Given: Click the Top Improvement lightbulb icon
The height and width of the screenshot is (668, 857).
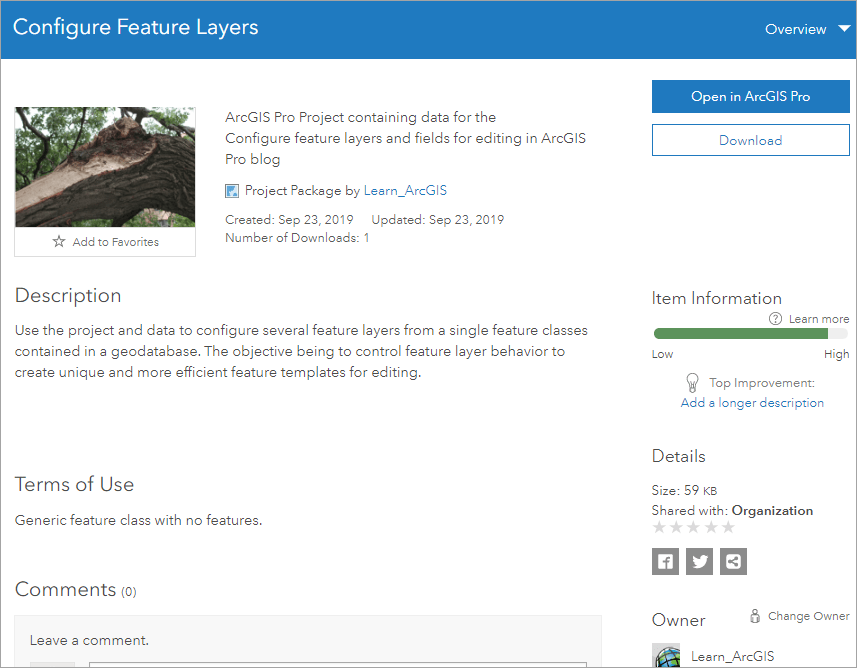Looking at the screenshot, I should pos(692,382).
